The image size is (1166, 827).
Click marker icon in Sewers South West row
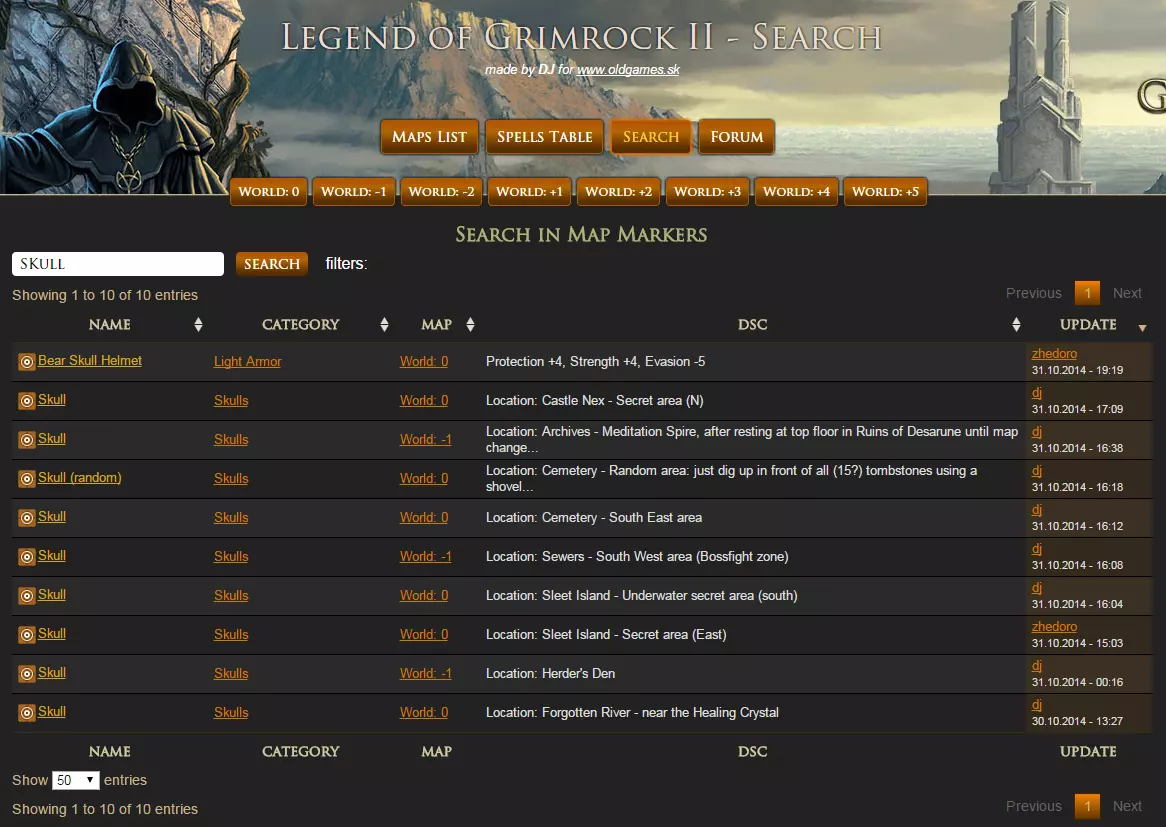point(27,556)
